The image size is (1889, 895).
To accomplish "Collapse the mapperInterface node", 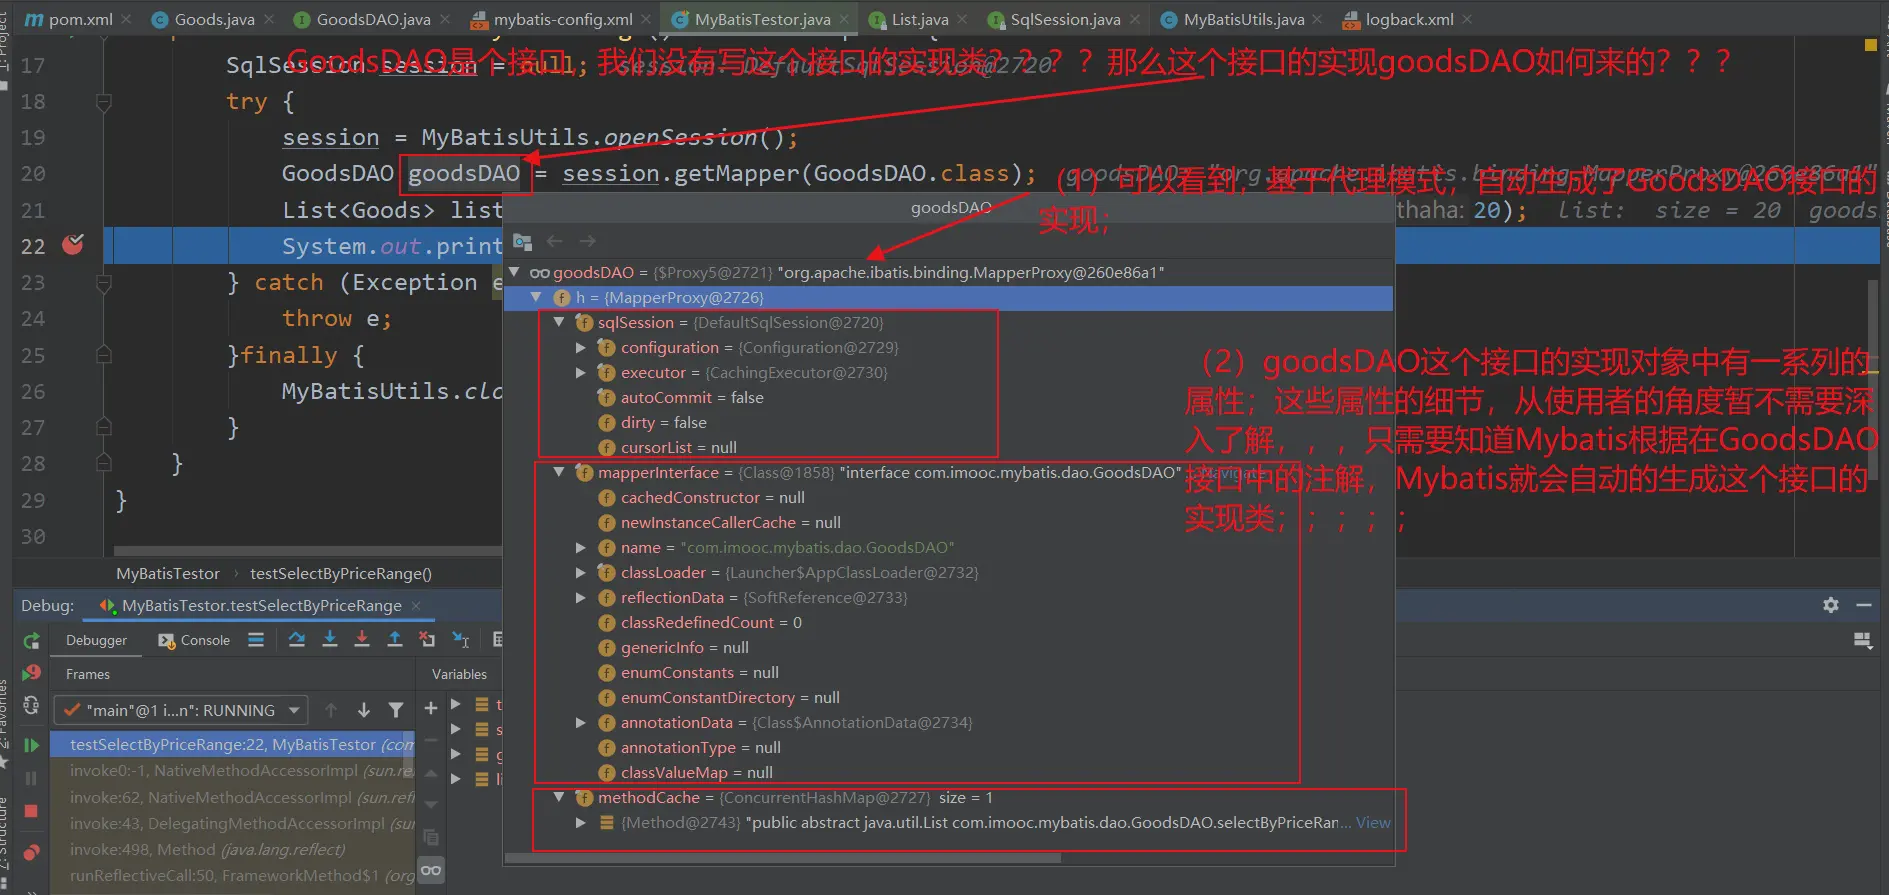I will click(559, 472).
